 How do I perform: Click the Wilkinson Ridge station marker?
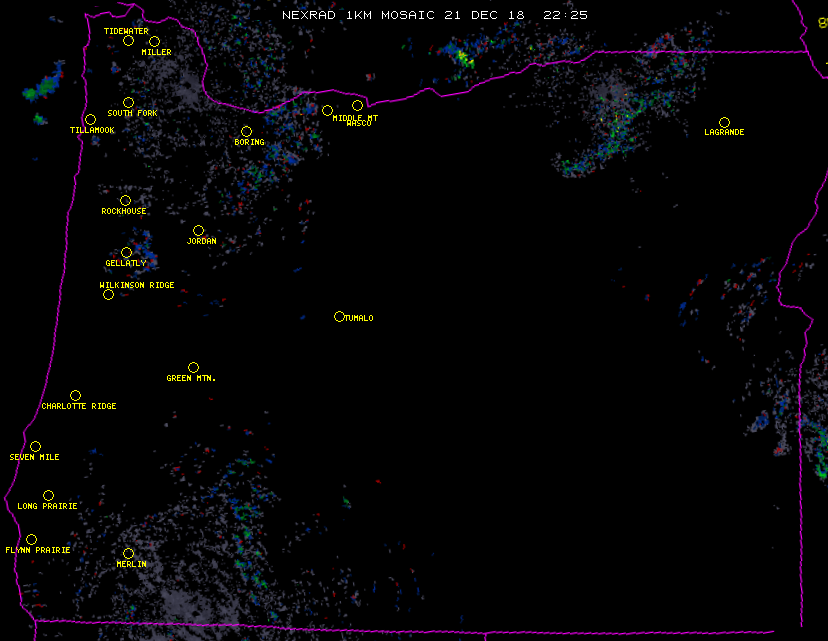click(108, 294)
